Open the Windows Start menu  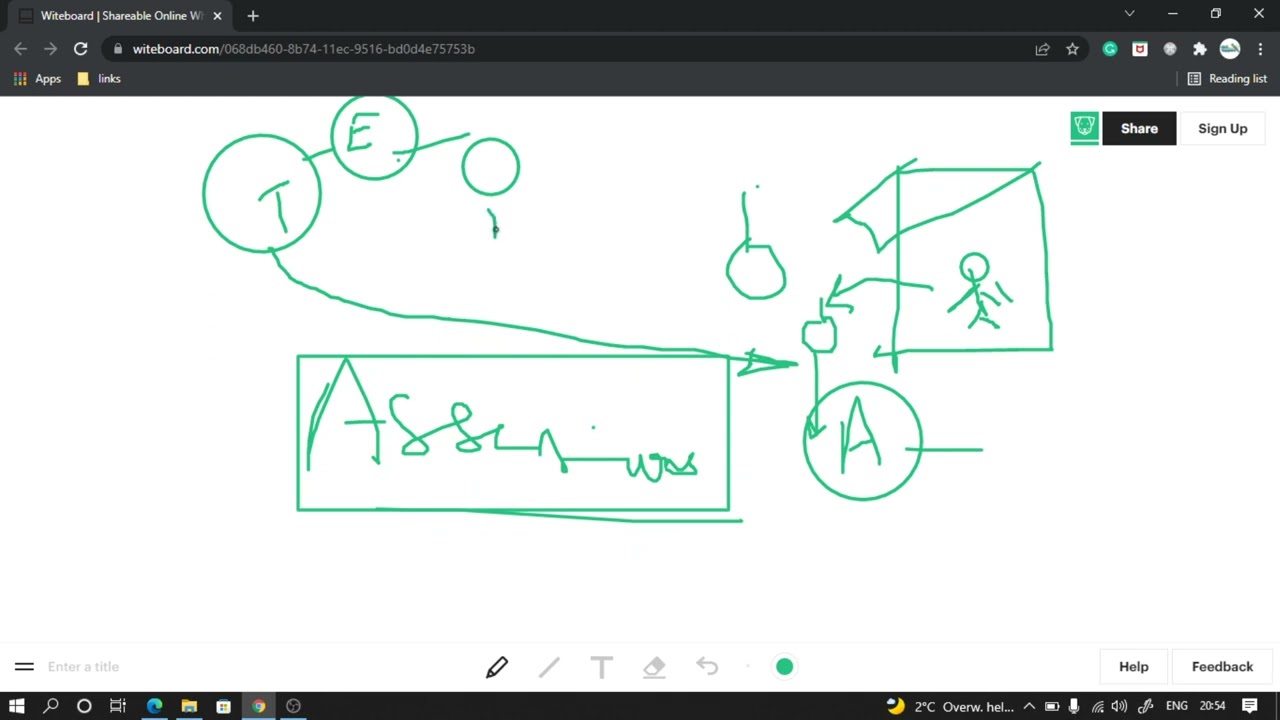point(17,706)
